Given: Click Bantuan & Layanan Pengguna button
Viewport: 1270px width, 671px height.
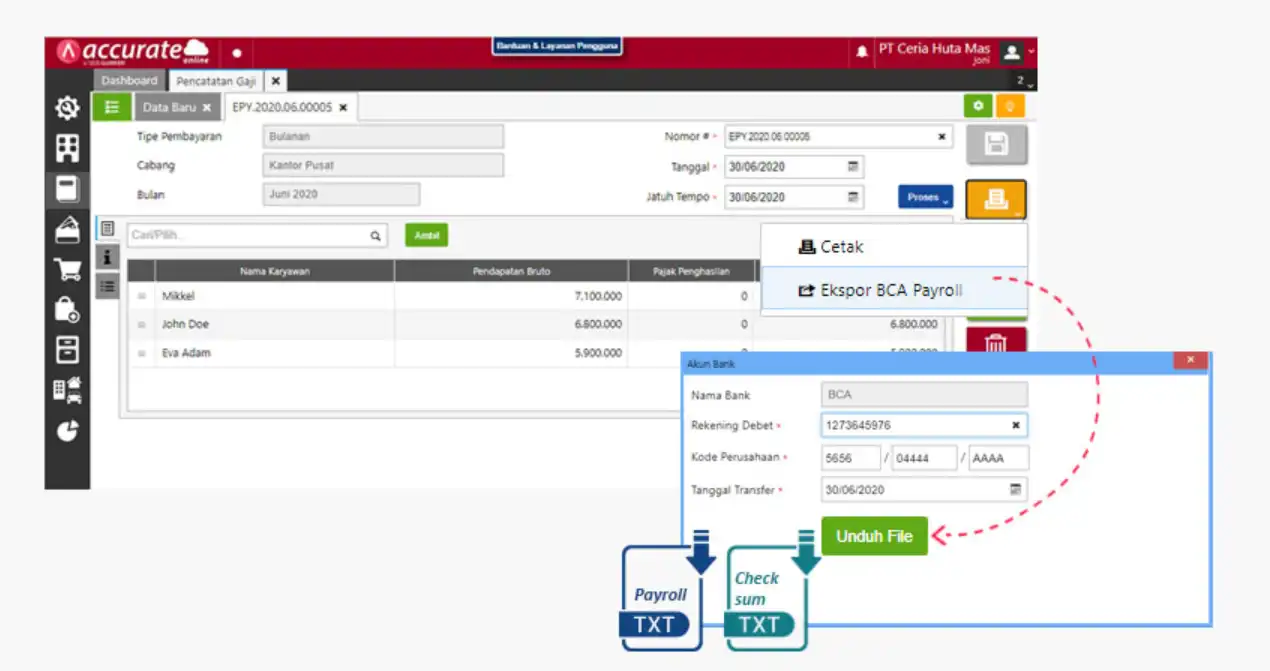Looking at the screenshot, I should [x=558, y=46].
